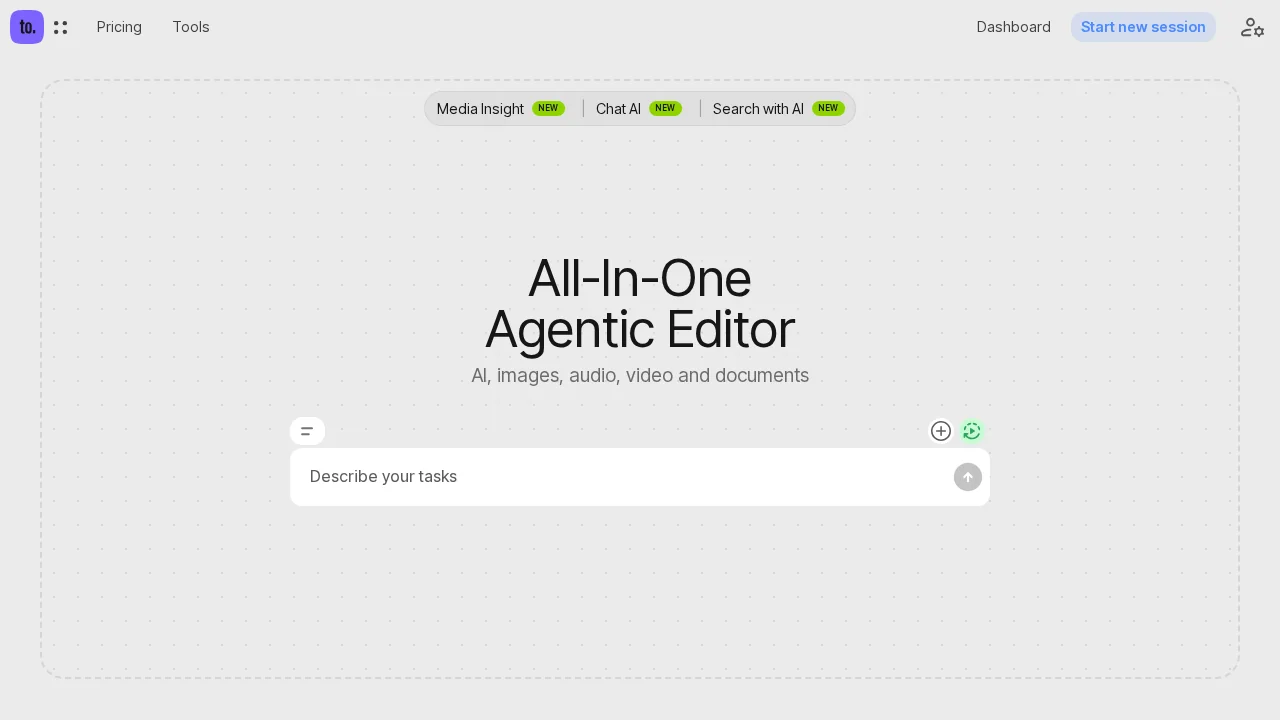Image resolution: width=1280 pixels, height=720 pixels.
Task: Submit with the circular send arrow icon
Action: 967,477
